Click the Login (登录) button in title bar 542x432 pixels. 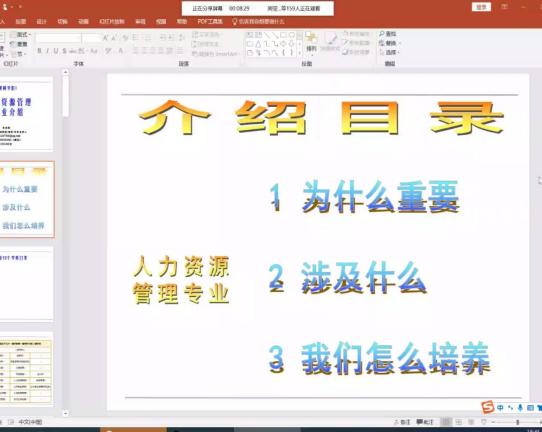[x=482, y=7]
